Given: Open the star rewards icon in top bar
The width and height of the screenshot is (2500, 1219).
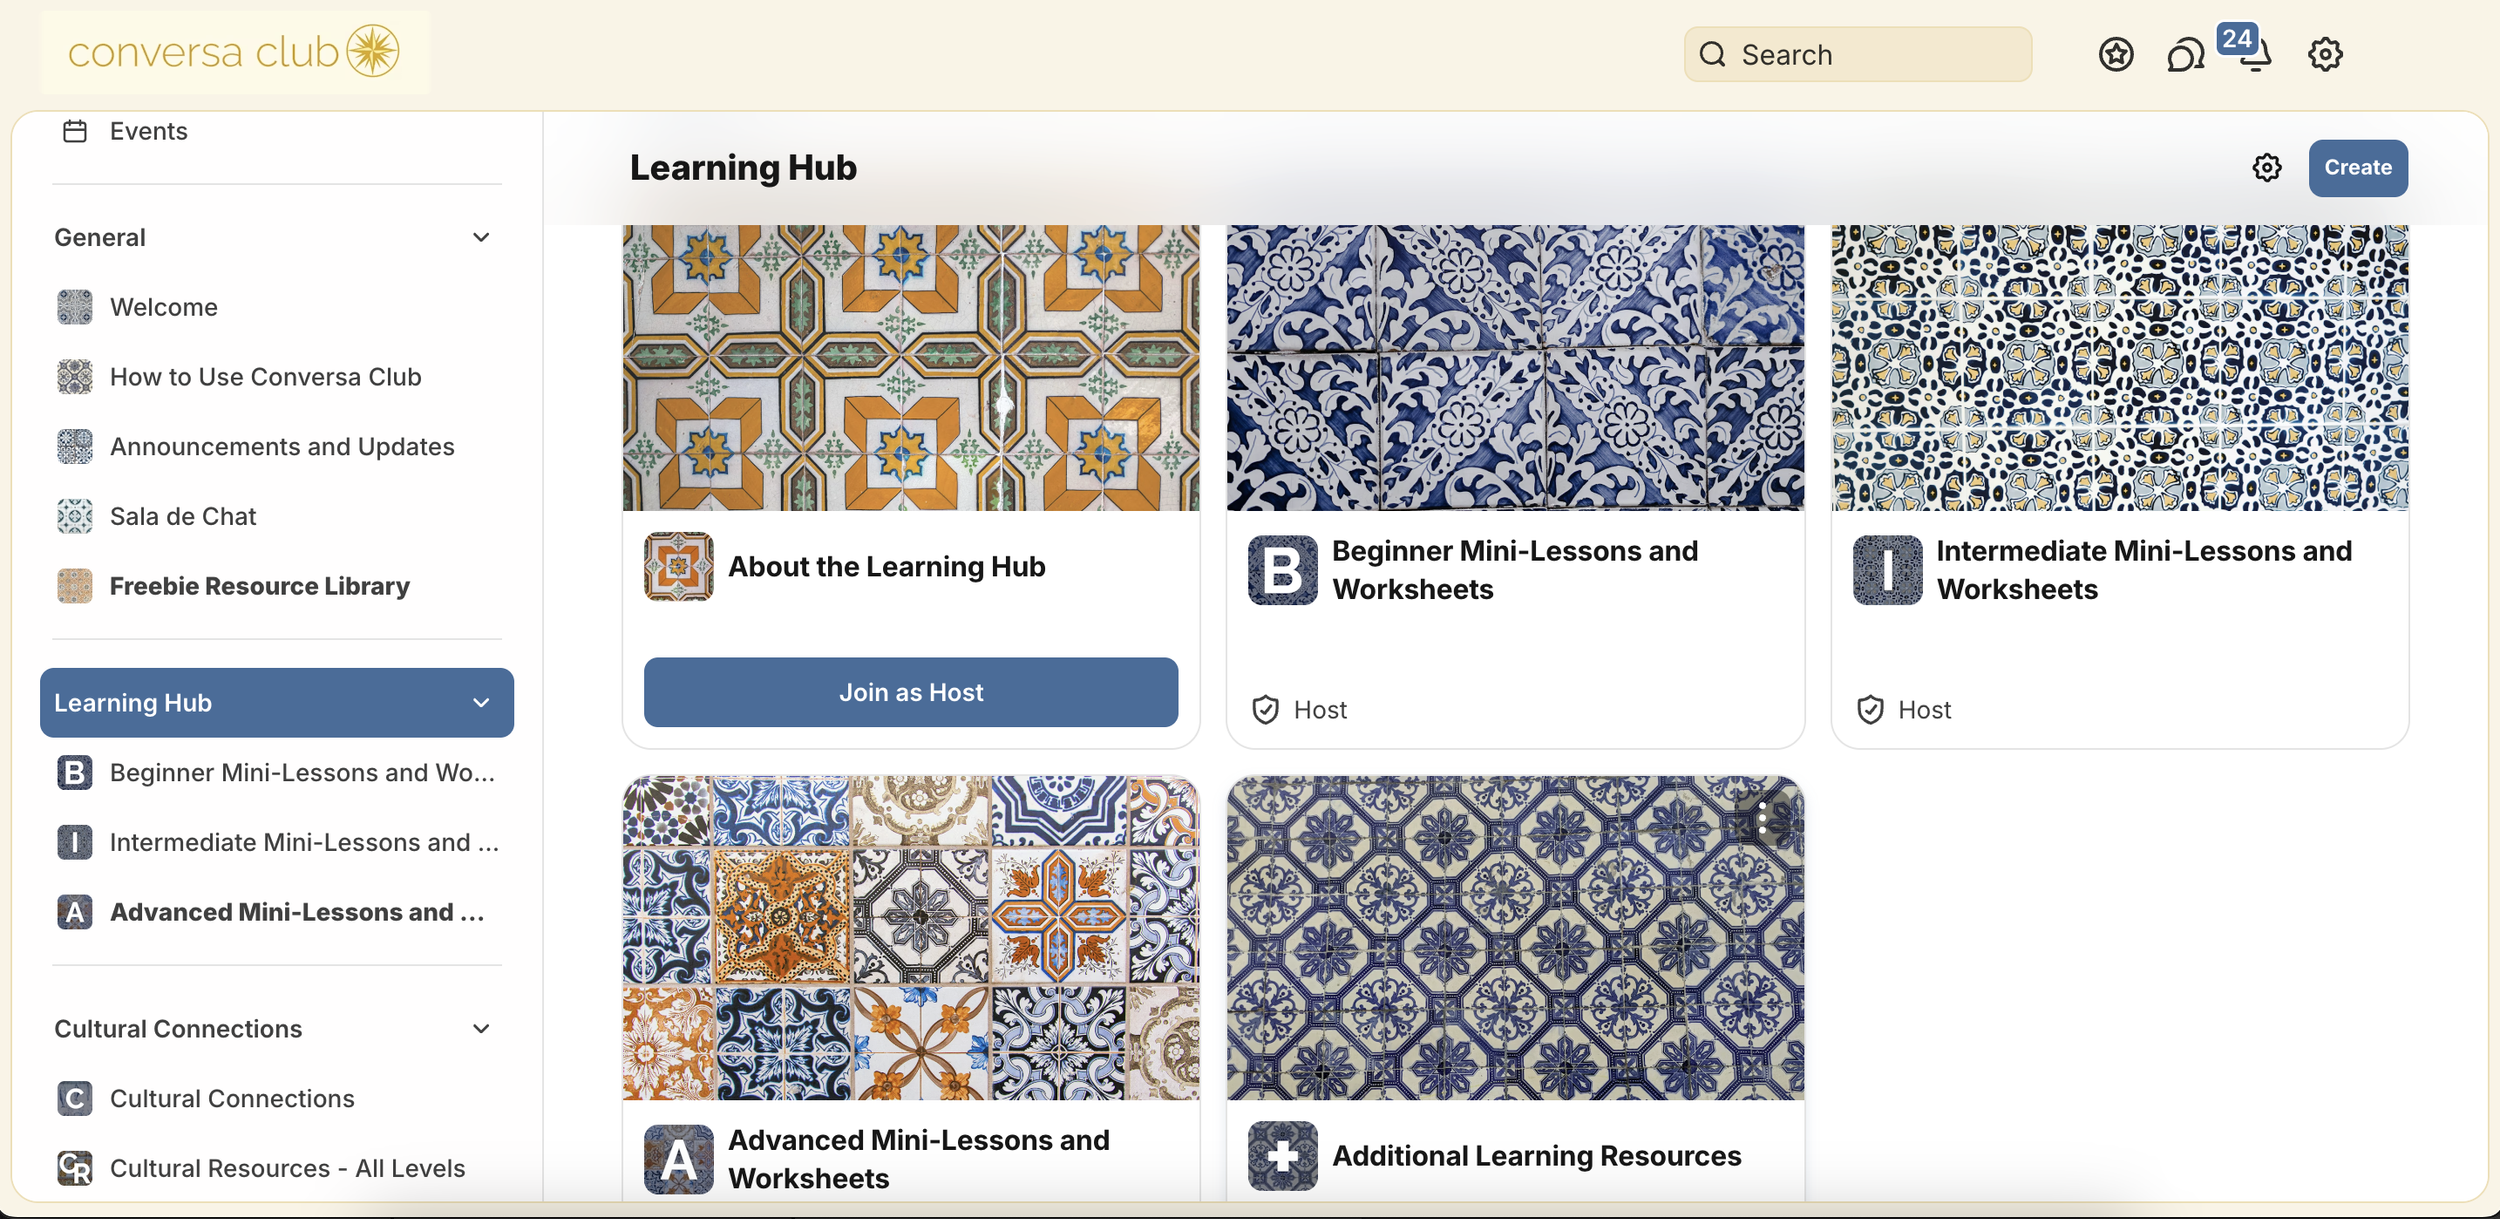Looking at the screenshot, I should (2114, 54).
